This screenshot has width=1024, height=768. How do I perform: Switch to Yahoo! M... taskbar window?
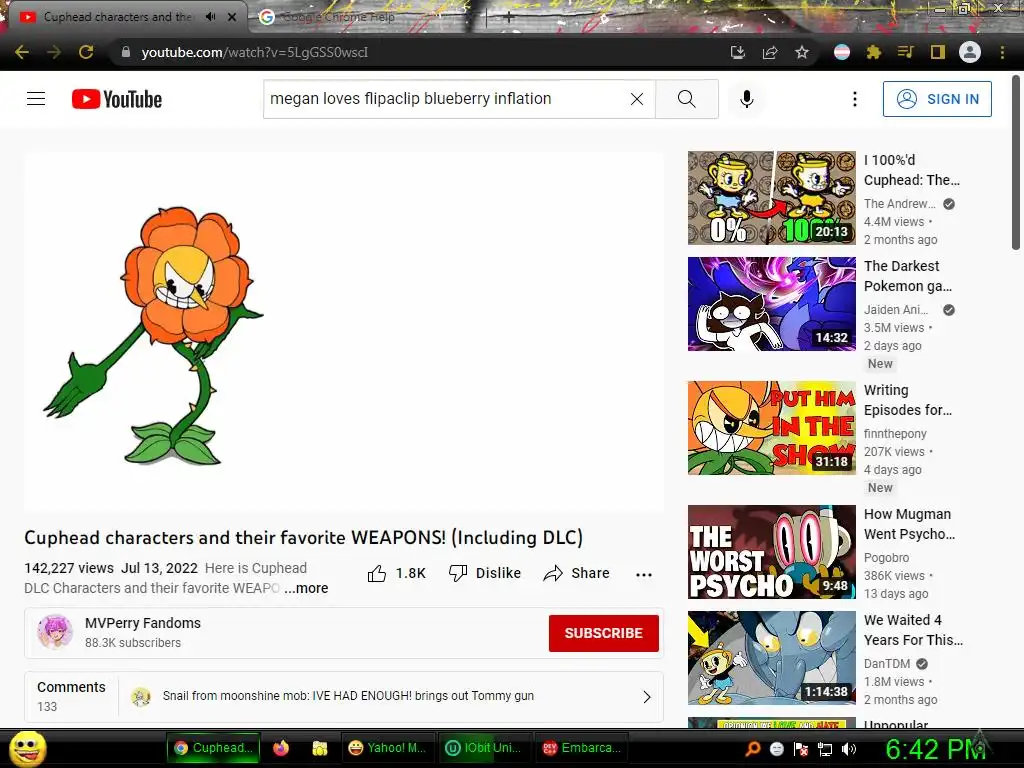point(387,748)
